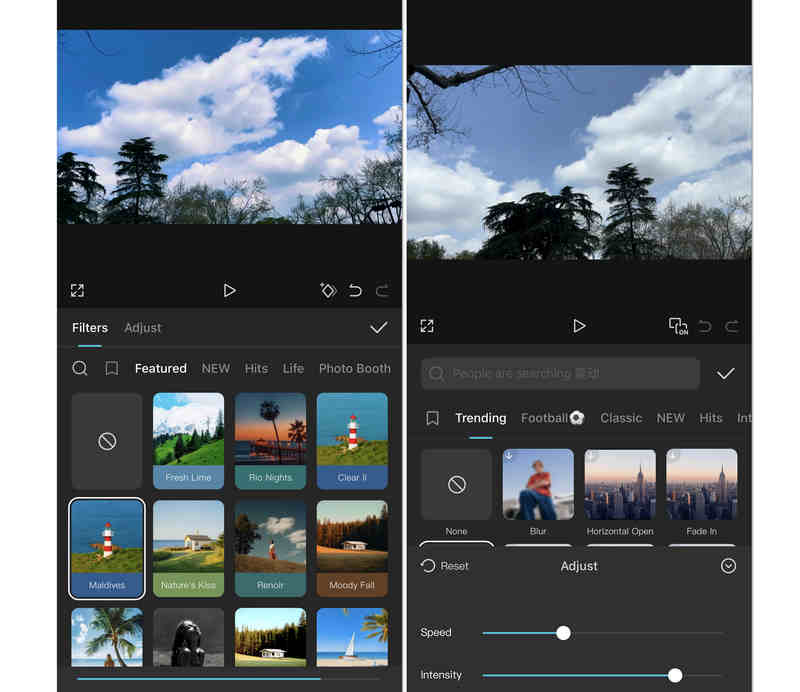Apply Horizontal Open transition
The height and width of the screenshot is (692, 800).
click(x=620, y=492)
